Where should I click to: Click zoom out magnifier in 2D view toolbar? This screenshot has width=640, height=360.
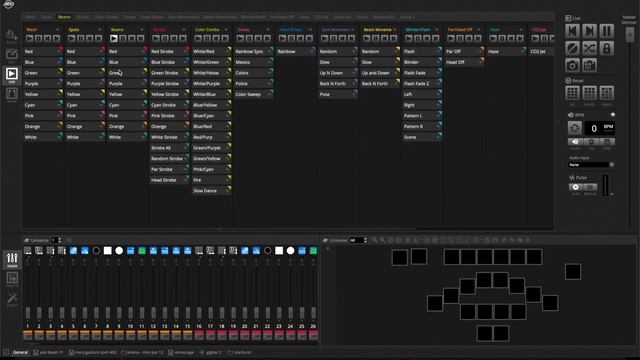pos(383,240)
